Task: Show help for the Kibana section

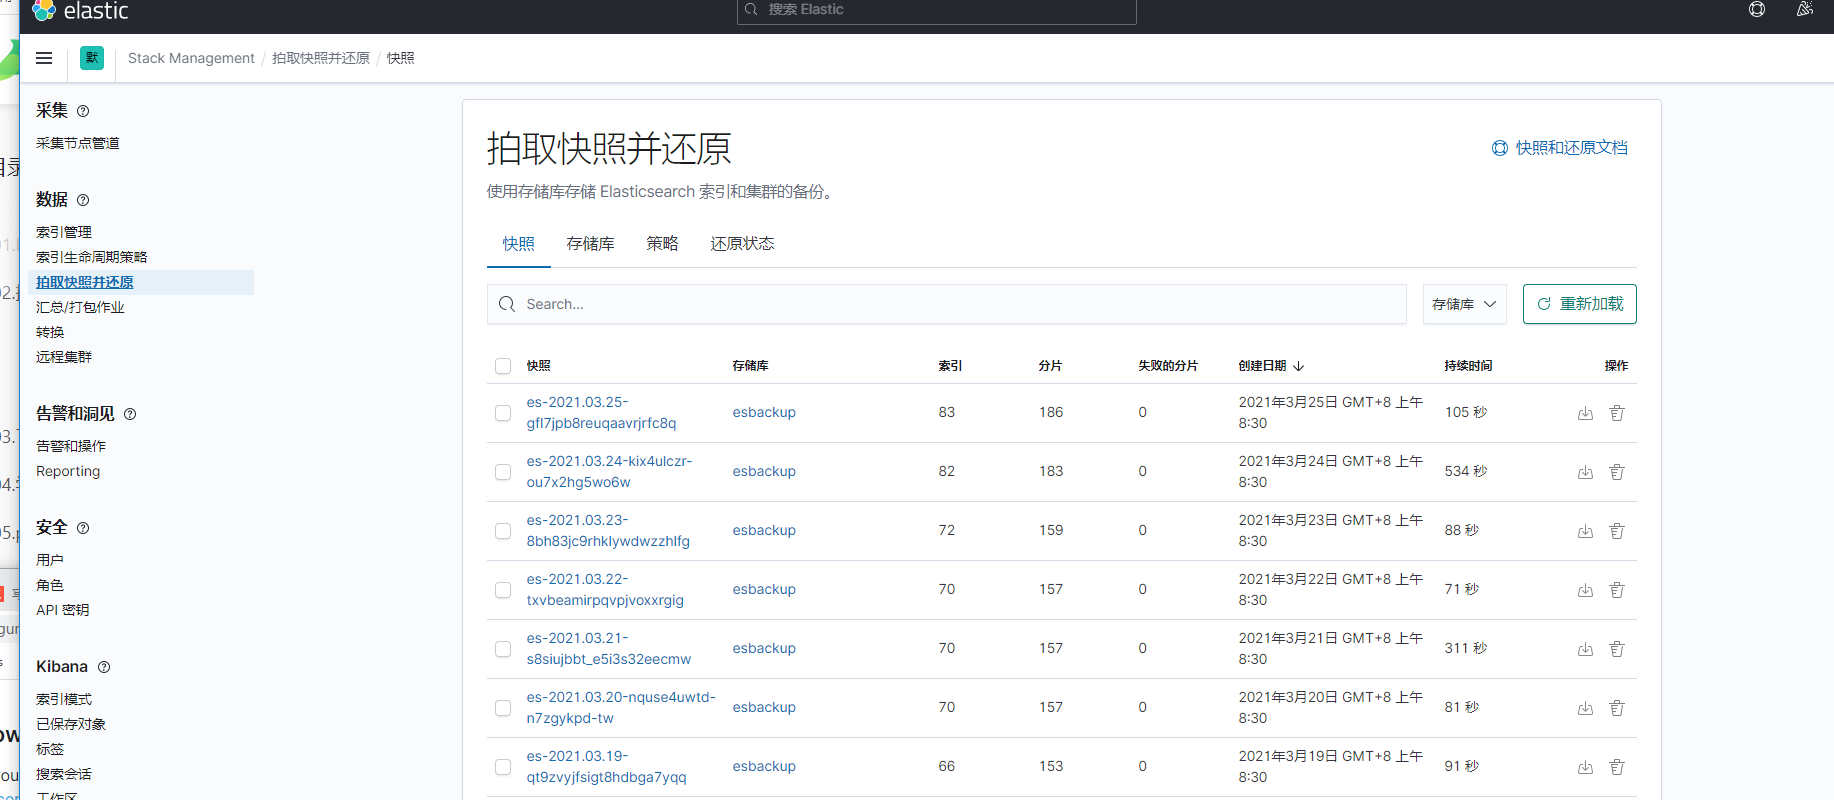Action: click(104, 667)
